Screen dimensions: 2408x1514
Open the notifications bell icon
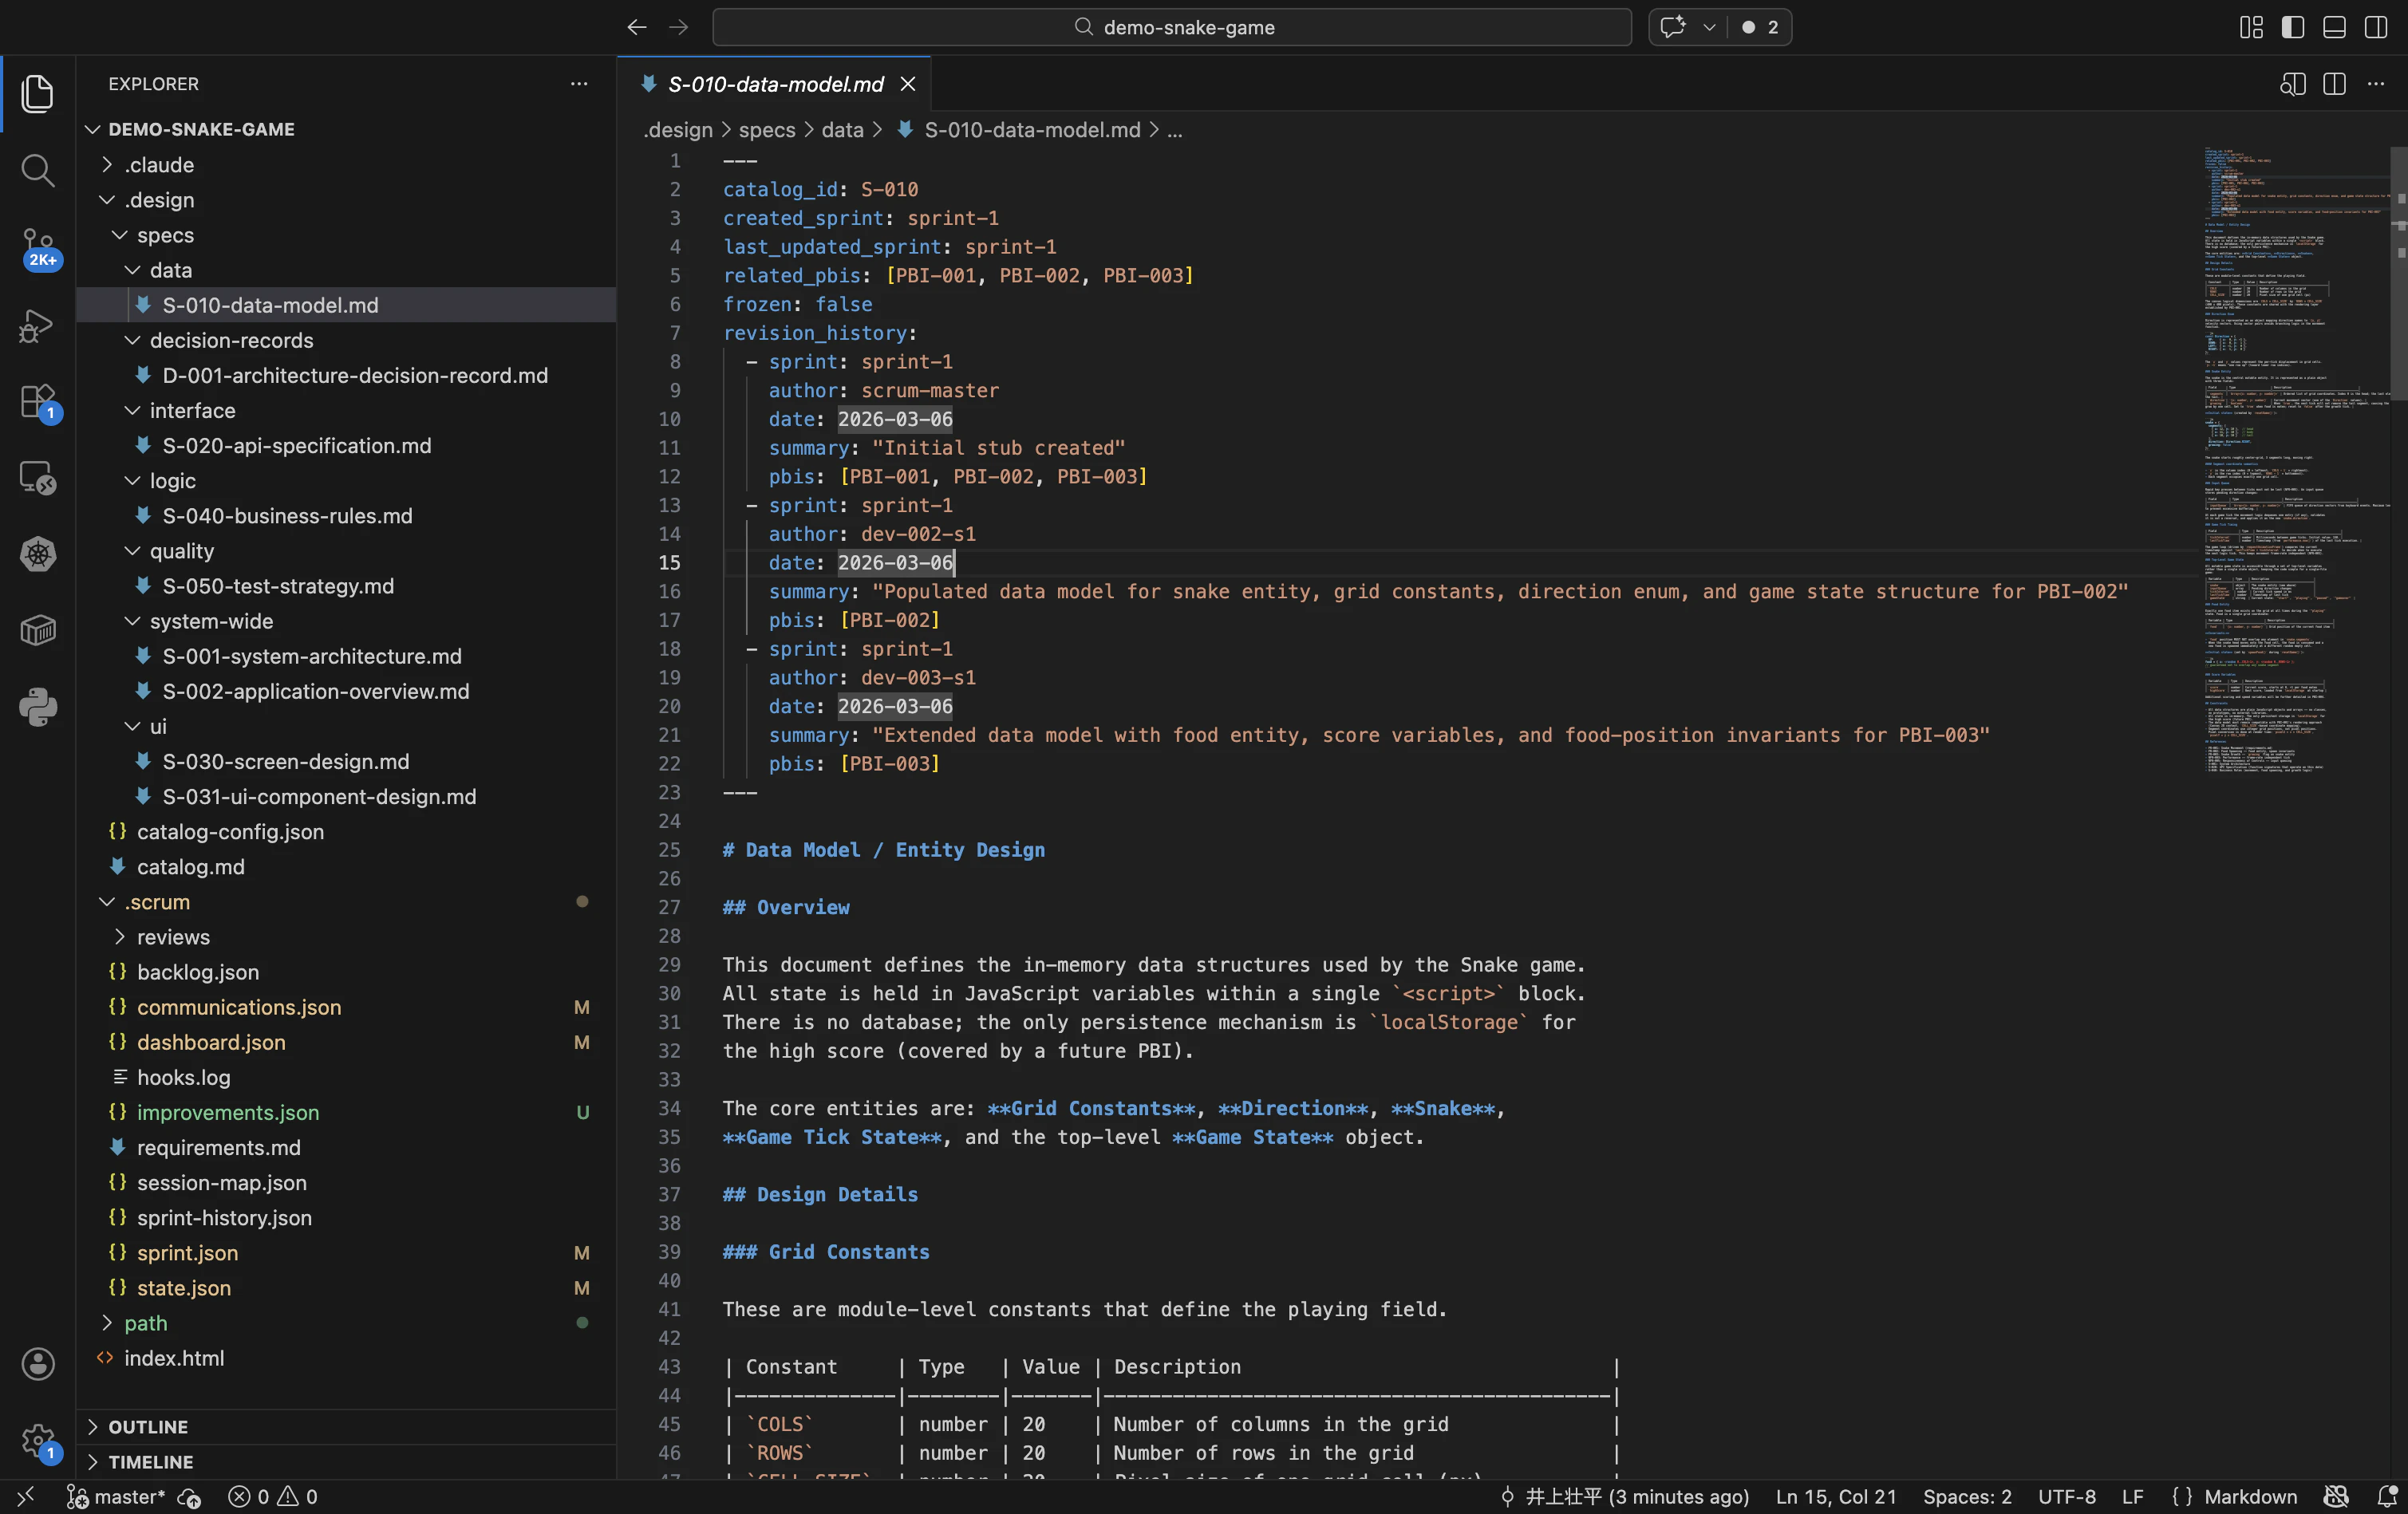click(2386, 1497)
